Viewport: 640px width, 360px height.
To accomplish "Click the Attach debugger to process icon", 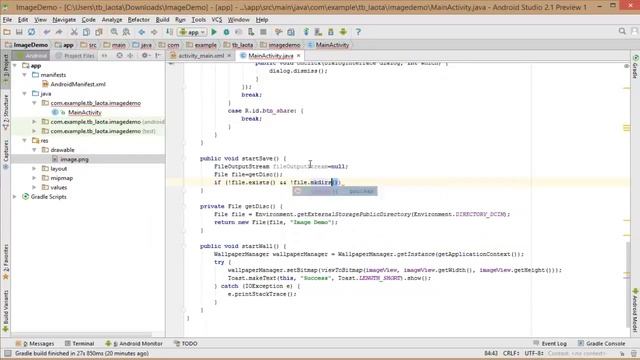I will [251, 32].
